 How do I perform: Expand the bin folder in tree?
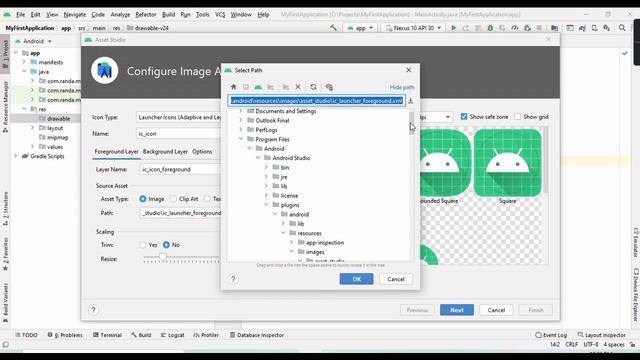(266, 167)
